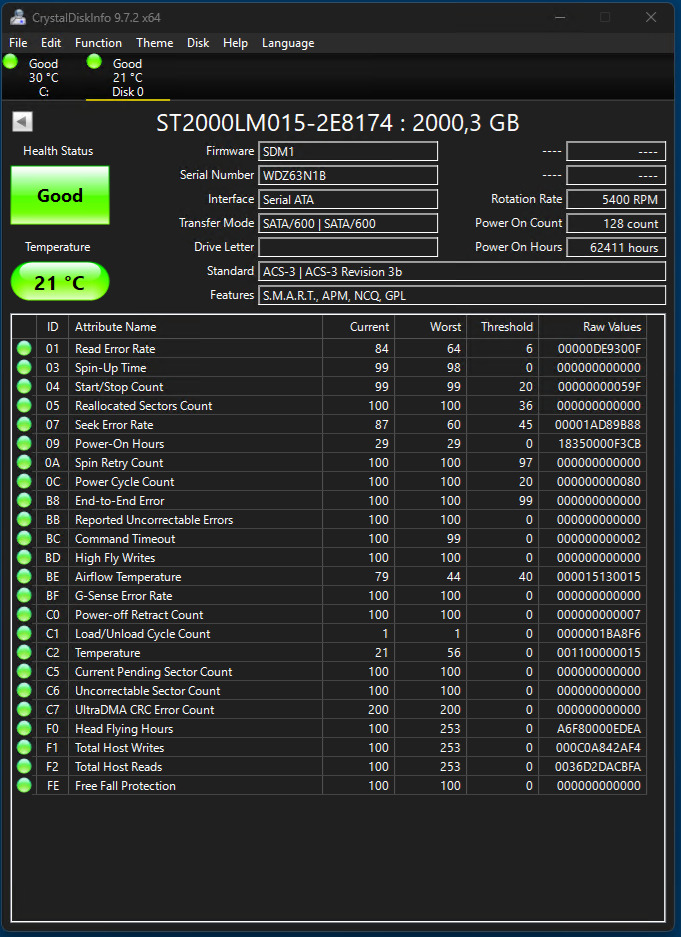Click the Firmware field showing SDM1

[348, 151]
